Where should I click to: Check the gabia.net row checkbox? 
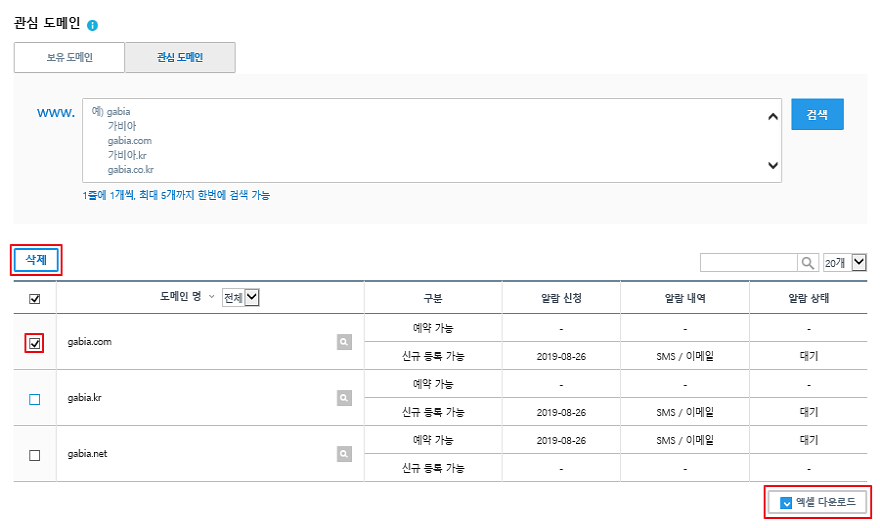pos(35,455)
